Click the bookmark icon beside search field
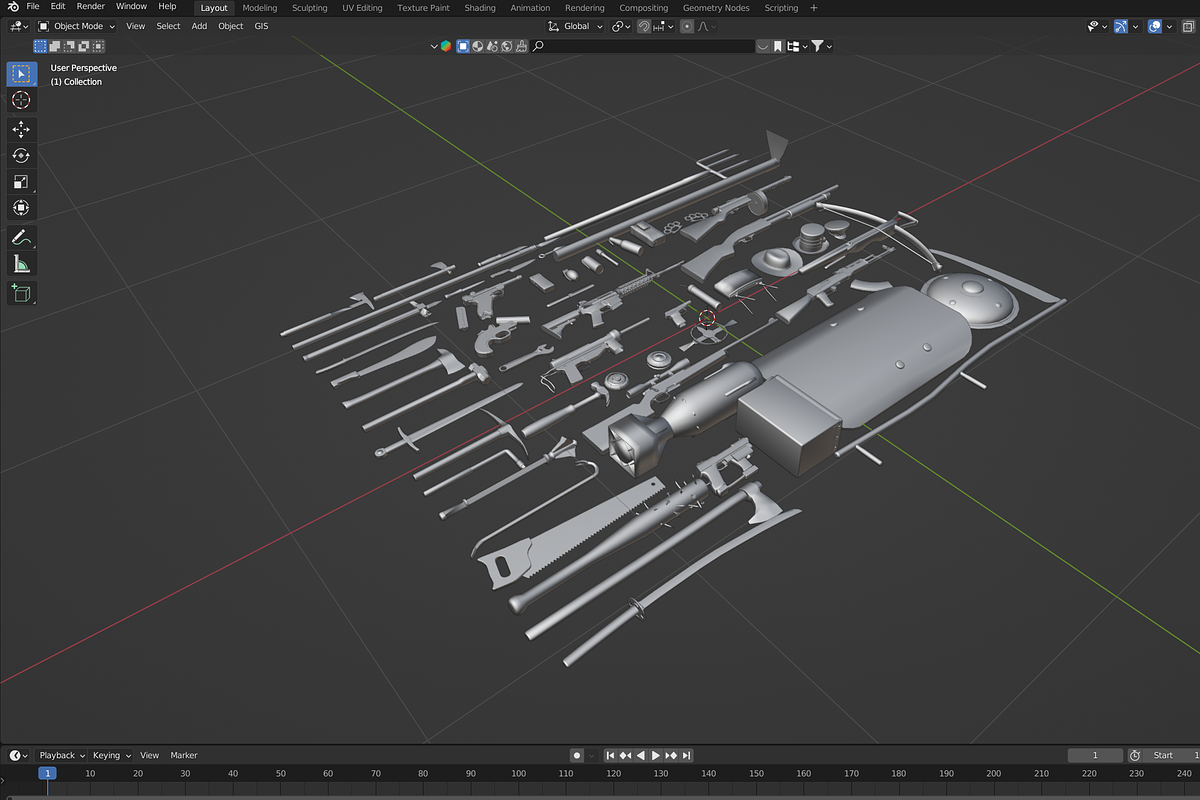This screenshot has height=800, width=1200. (777, 46)
